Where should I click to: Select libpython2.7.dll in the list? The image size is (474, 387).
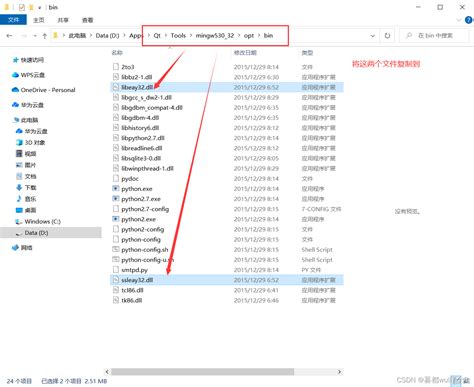tap(227, 138)
